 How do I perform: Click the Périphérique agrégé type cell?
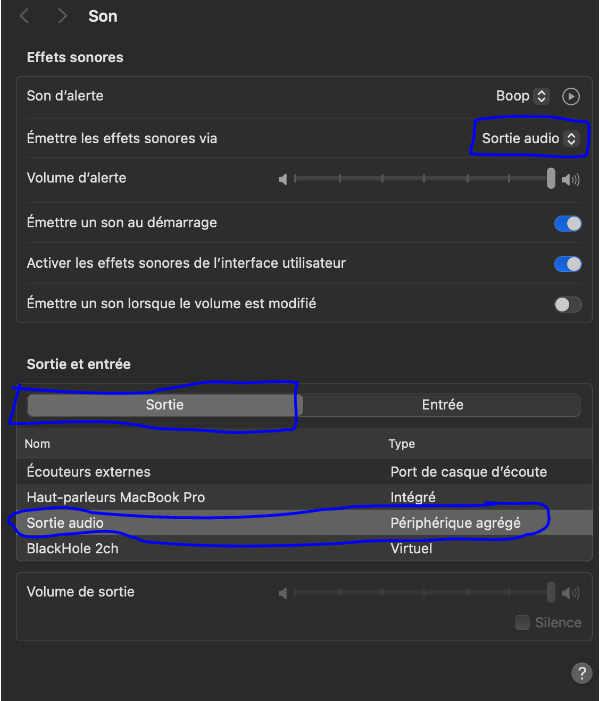click(x=455, y=523)
